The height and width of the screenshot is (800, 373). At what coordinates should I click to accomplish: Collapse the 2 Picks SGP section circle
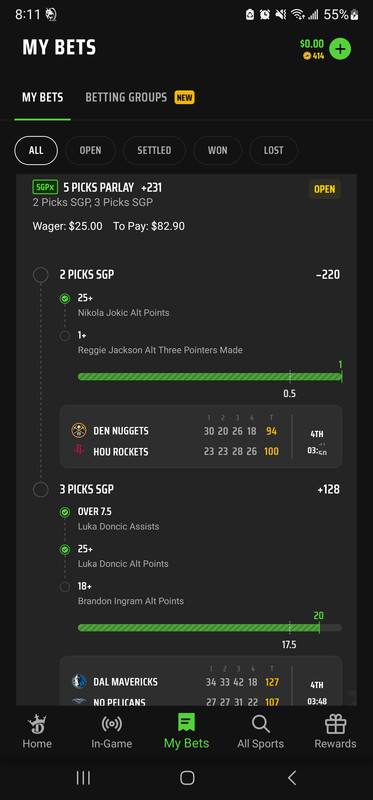click(41, 275)
